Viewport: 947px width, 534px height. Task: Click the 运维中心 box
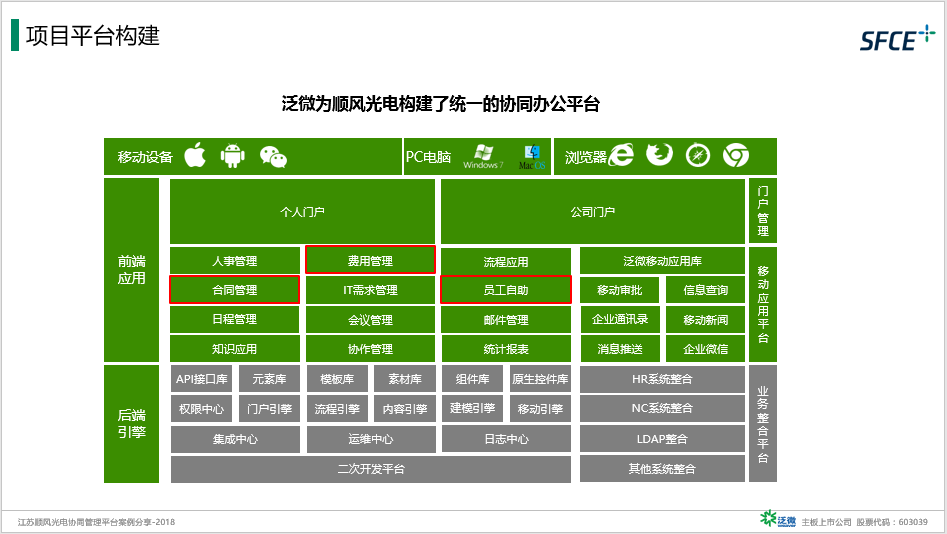pos(371,439)
